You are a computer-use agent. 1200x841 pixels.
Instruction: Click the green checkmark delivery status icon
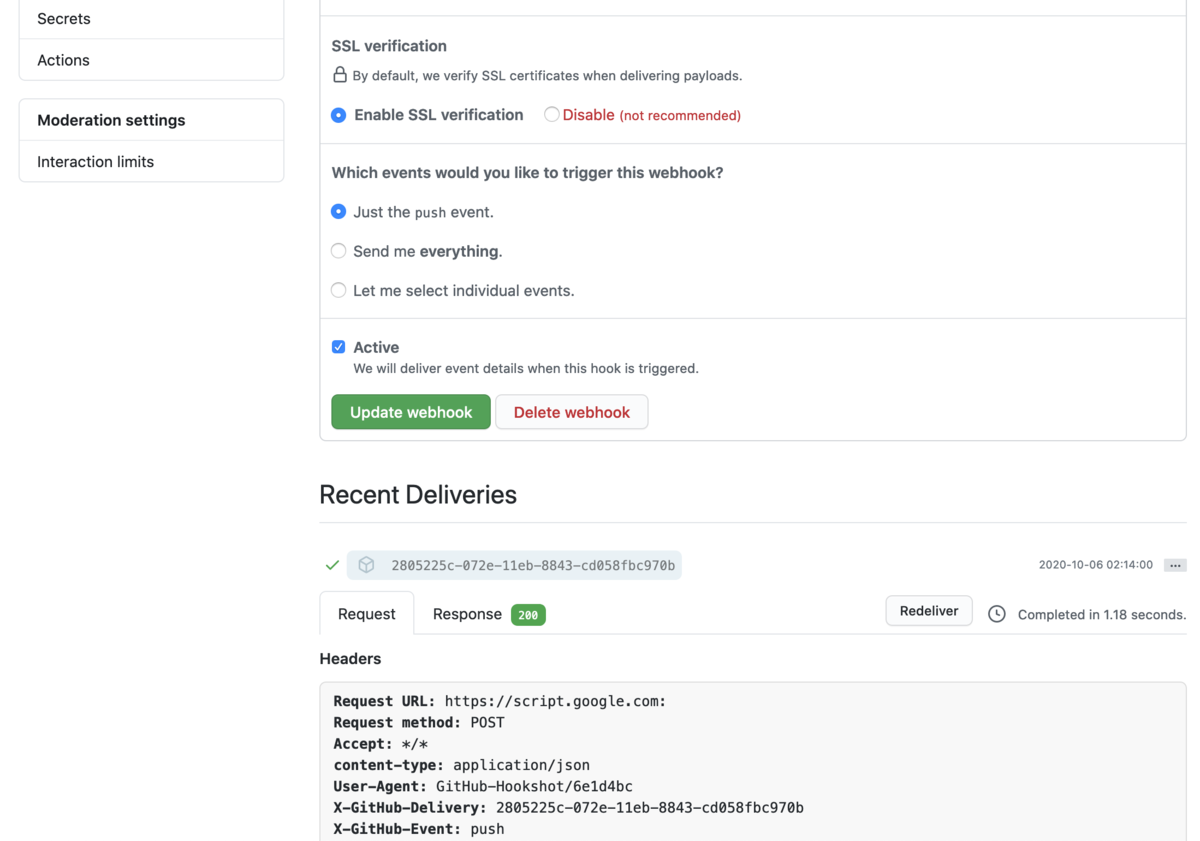[332, 564]
